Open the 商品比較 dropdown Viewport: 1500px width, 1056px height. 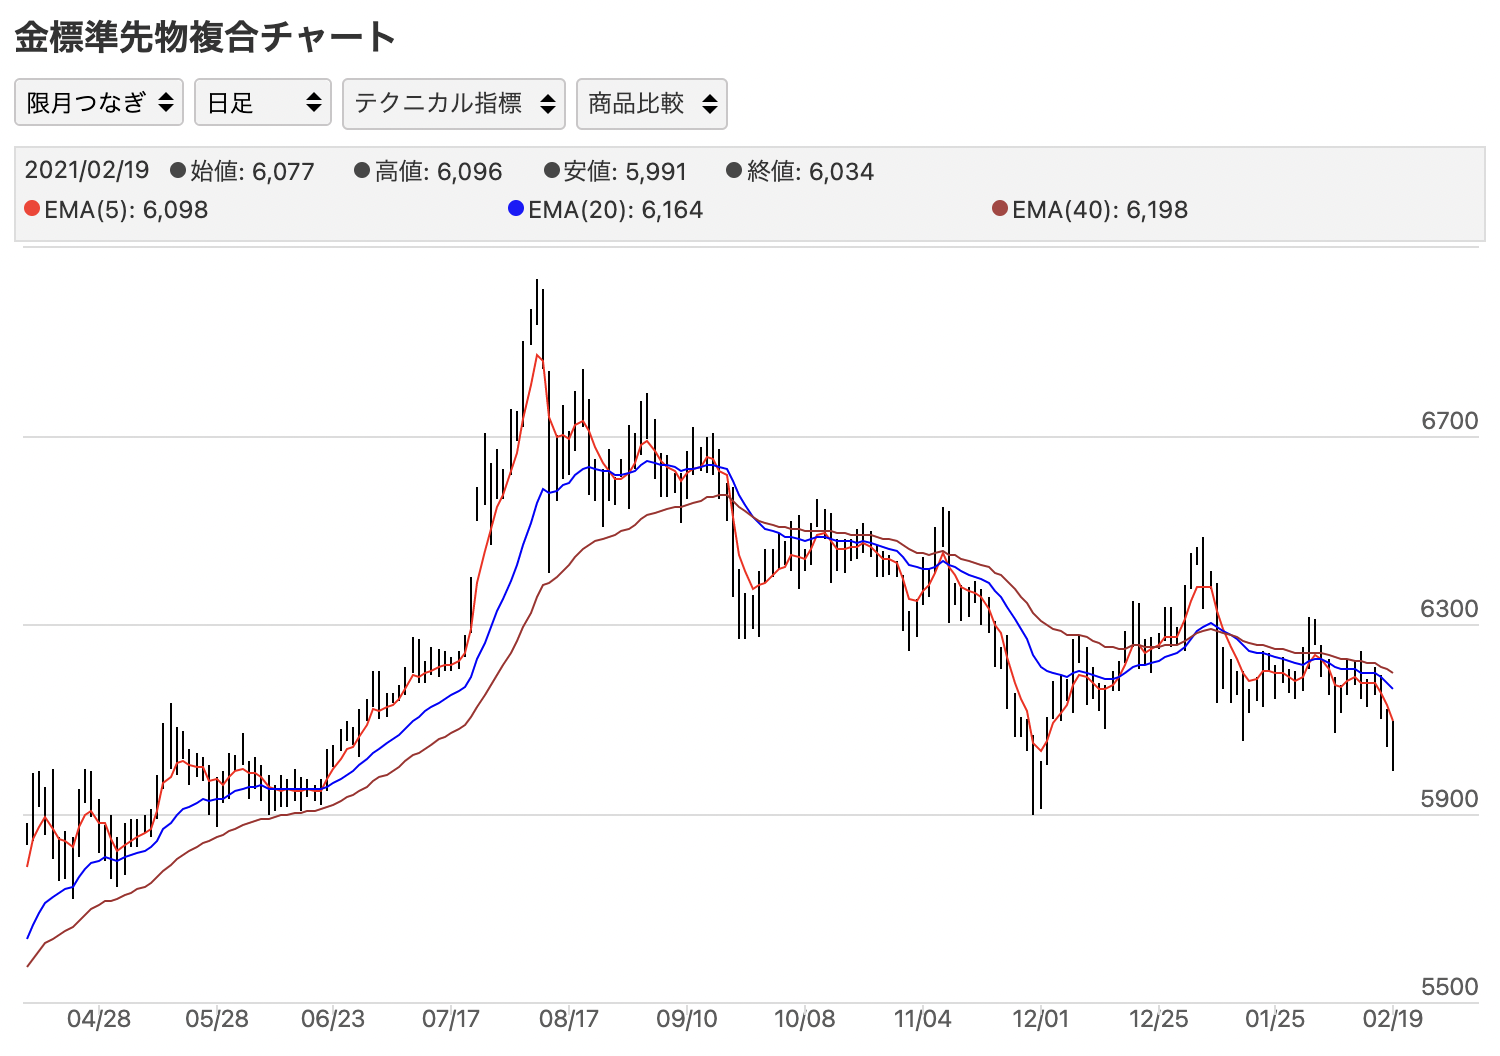[x=651, y=104]
